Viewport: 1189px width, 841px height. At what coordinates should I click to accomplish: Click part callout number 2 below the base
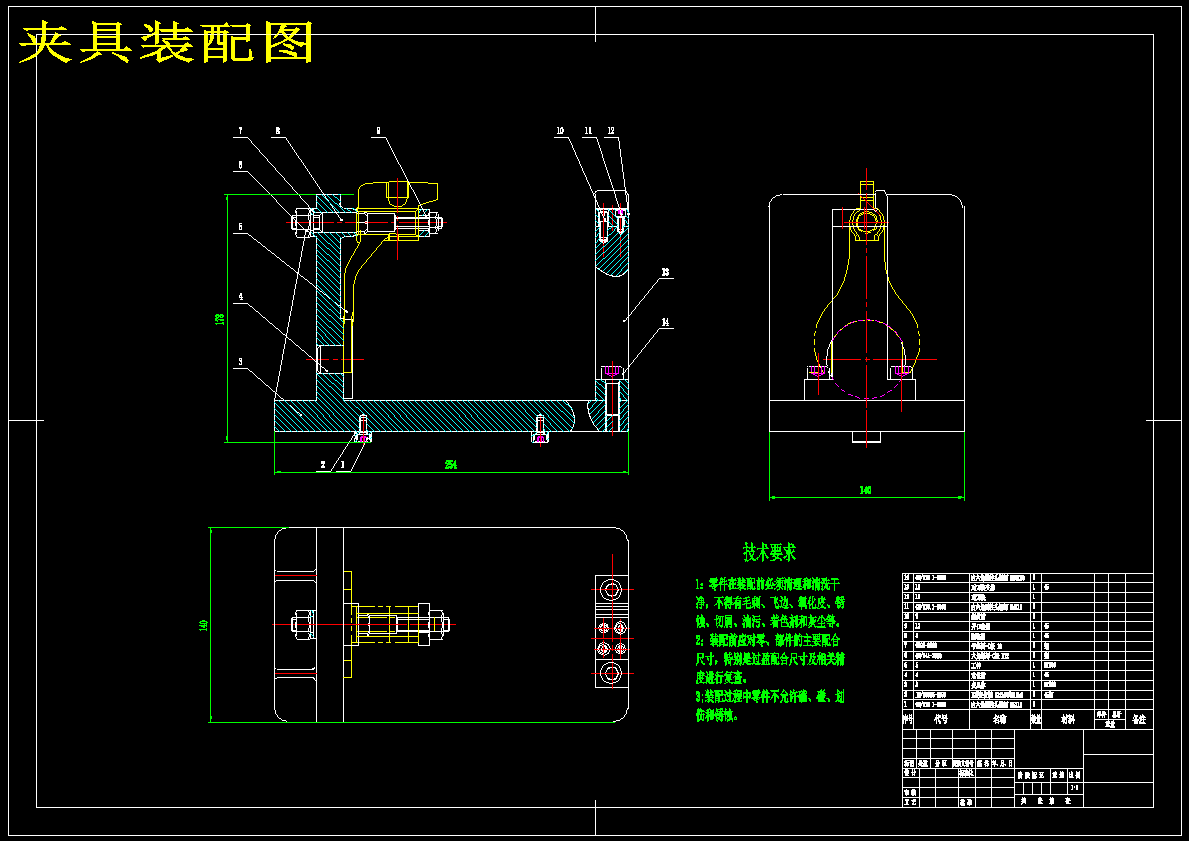(x=323, y=465)
